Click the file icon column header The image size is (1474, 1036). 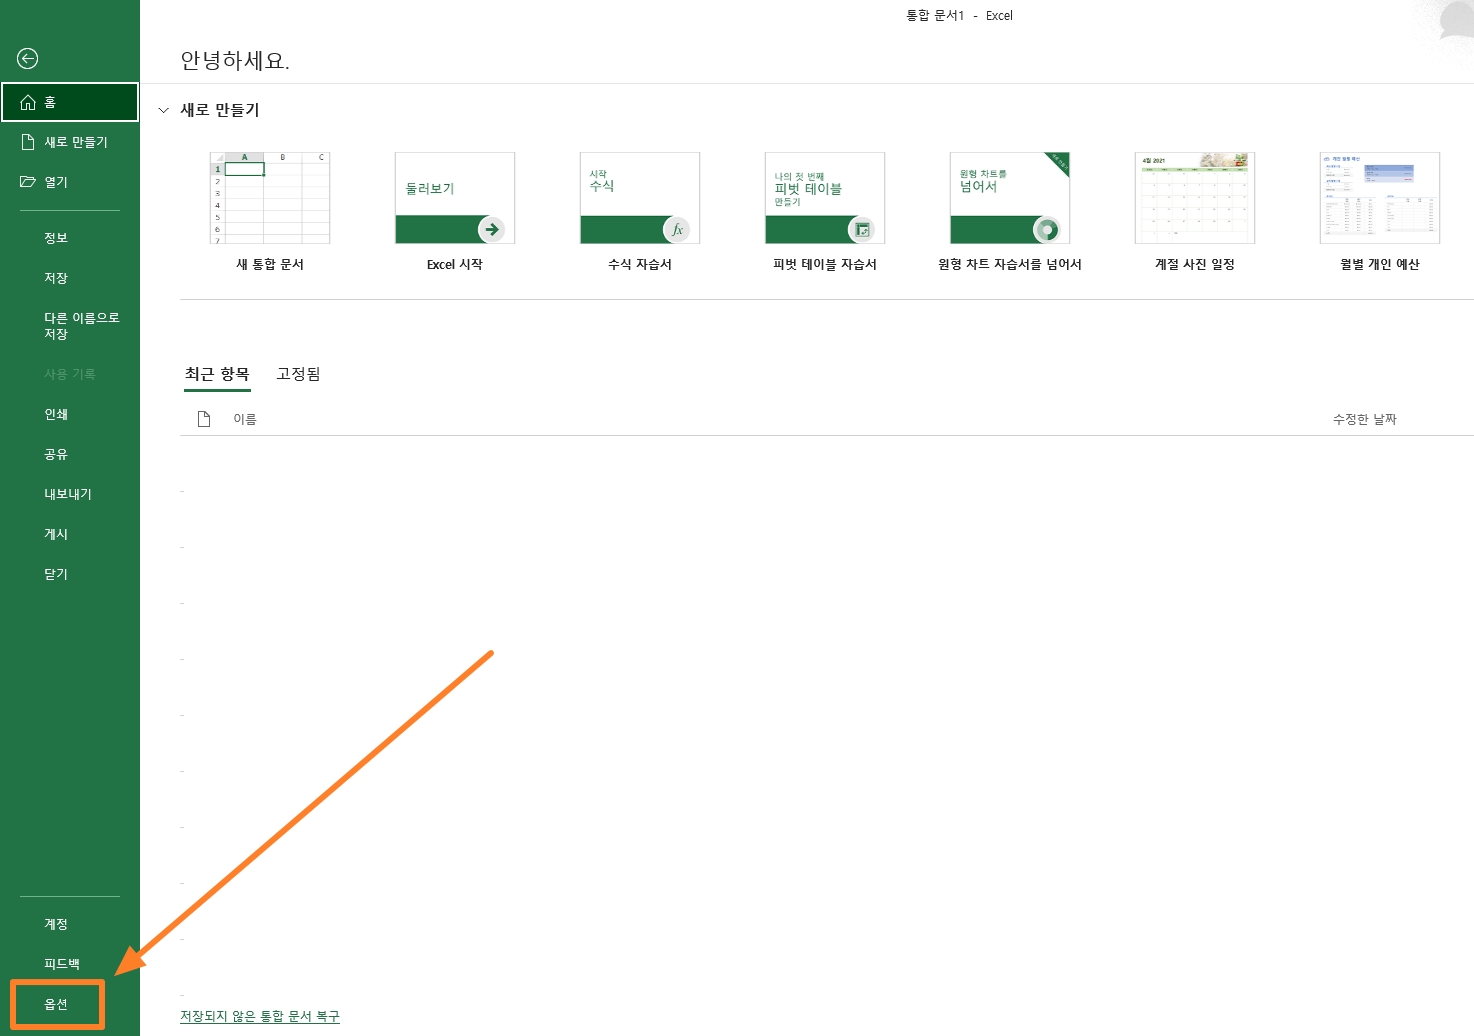204,419
